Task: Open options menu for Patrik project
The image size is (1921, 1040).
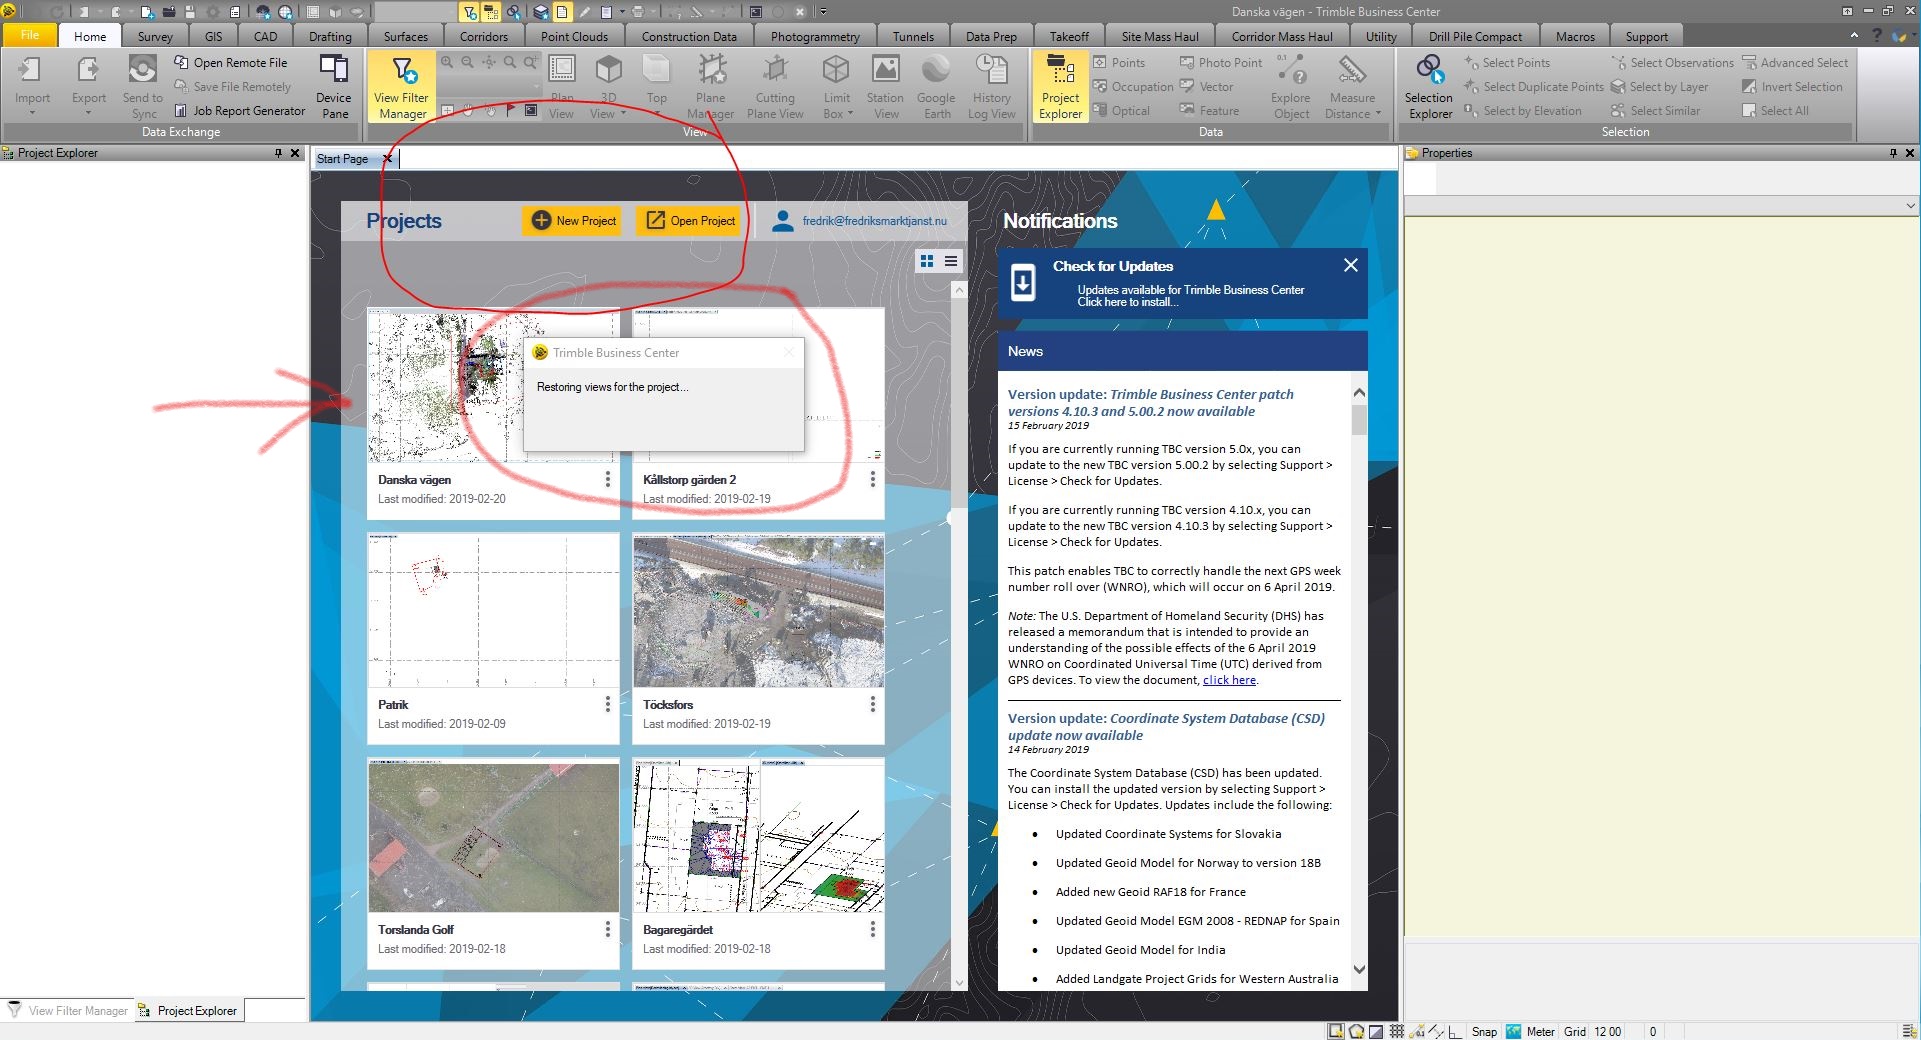Action: click(x=607, y=705)
